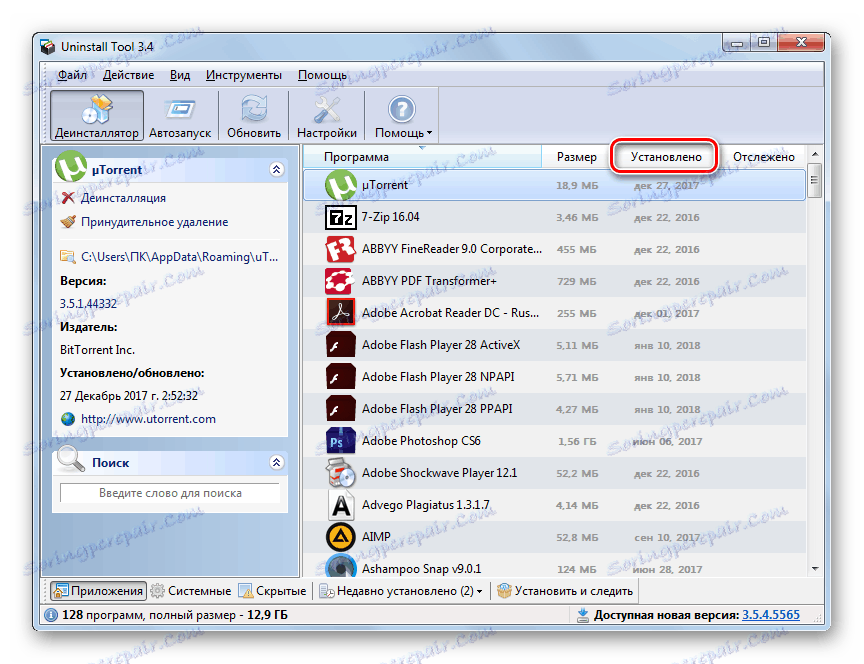The width and height of the screenshot is (864, 664).
Task: Click the download icon near new version
Action: coord(582,615)
